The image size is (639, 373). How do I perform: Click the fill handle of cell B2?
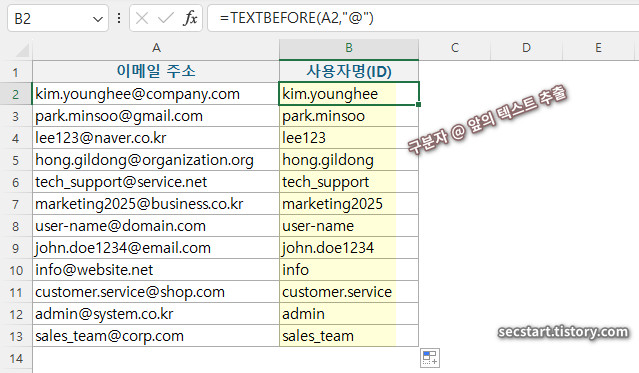click(x=419, y=105)
